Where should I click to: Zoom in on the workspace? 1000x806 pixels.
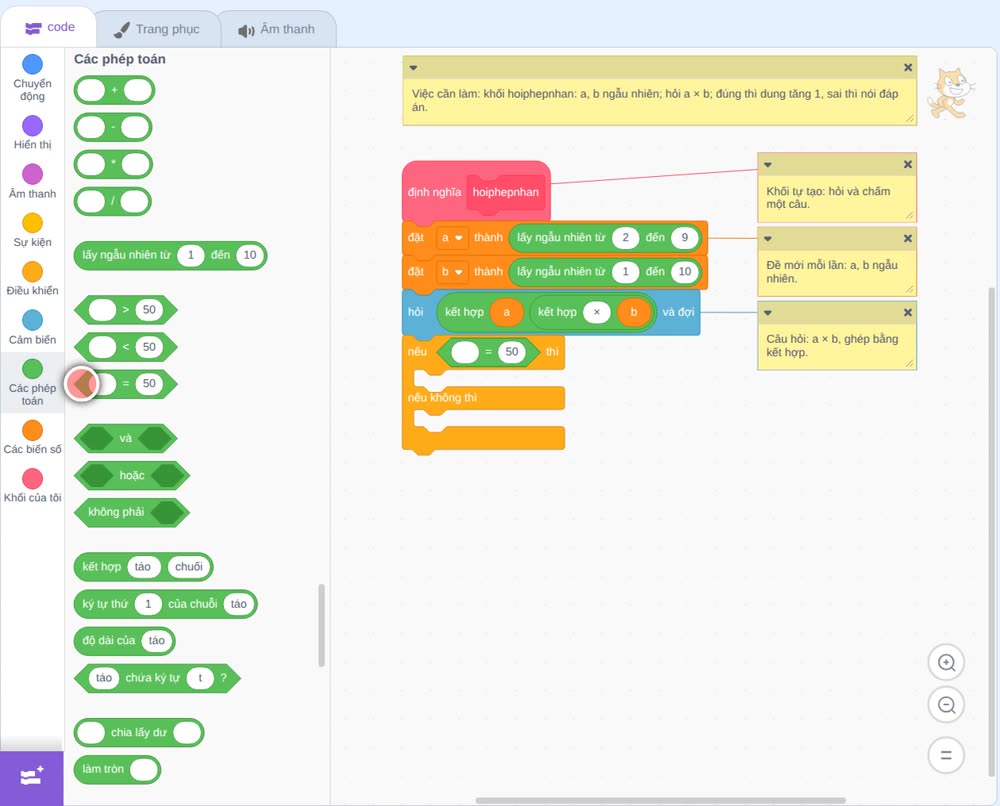(x=946, y=663)
